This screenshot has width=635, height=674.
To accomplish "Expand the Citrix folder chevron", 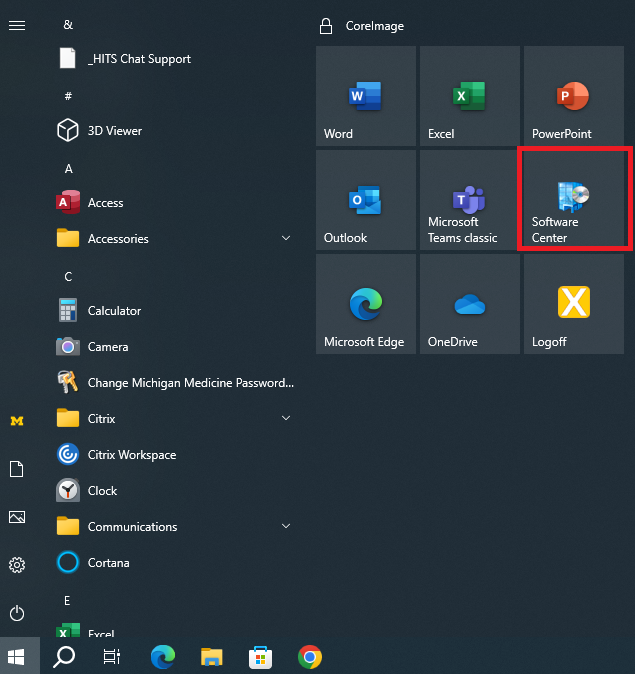I will pos(285,419).
